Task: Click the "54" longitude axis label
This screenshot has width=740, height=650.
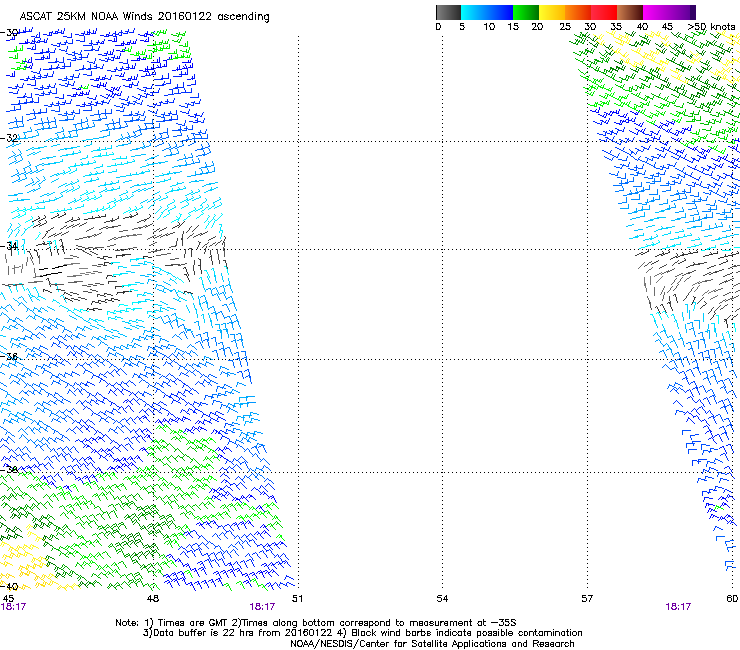Action: click(442, 599)
